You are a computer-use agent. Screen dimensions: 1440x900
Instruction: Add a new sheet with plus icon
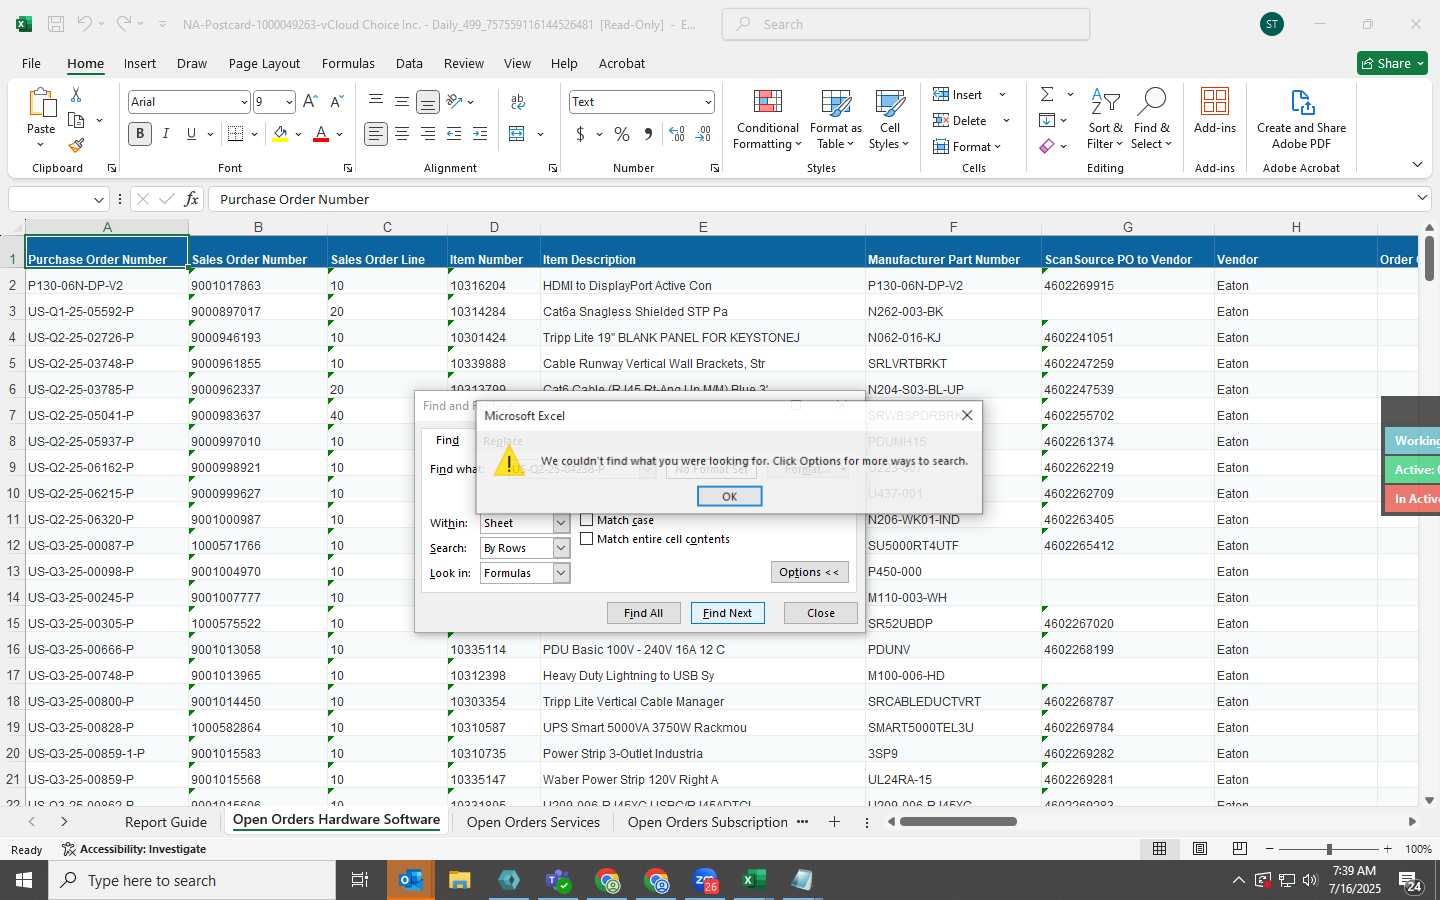tap(834, 822)
